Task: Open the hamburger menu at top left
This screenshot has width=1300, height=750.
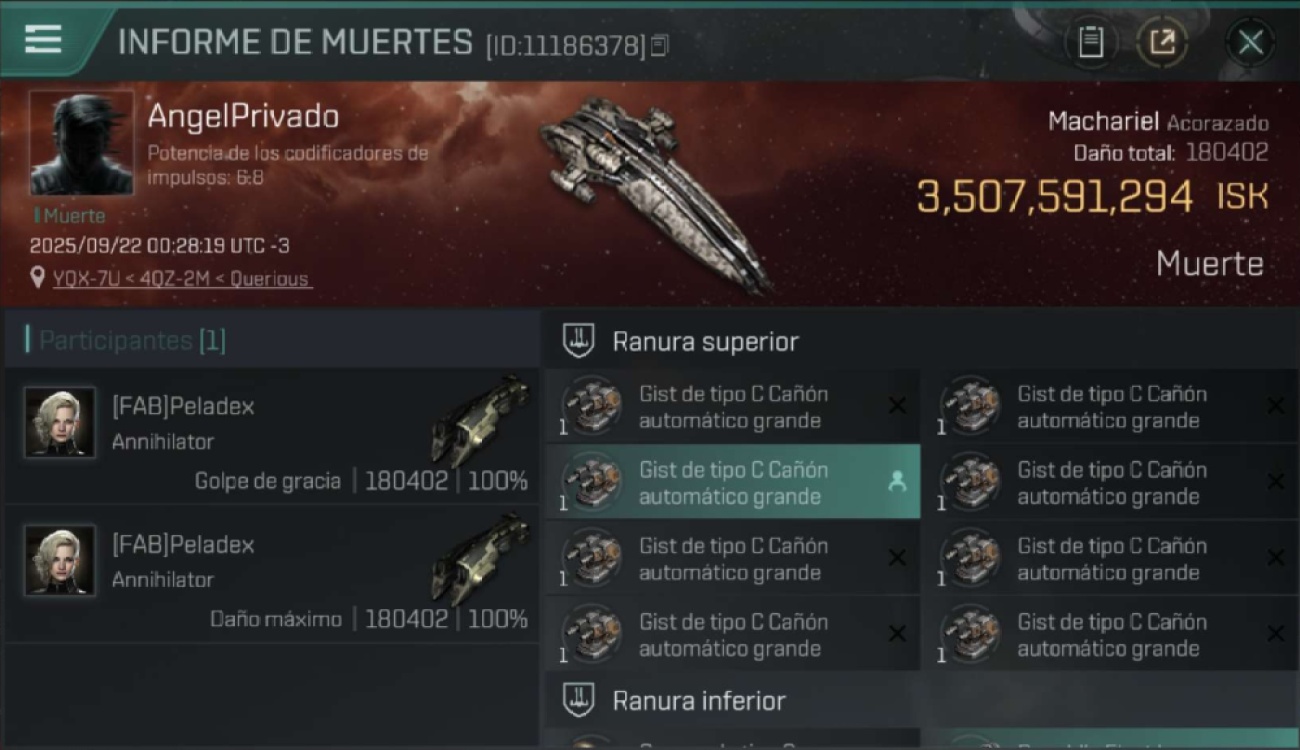Action: coord(43,40)
